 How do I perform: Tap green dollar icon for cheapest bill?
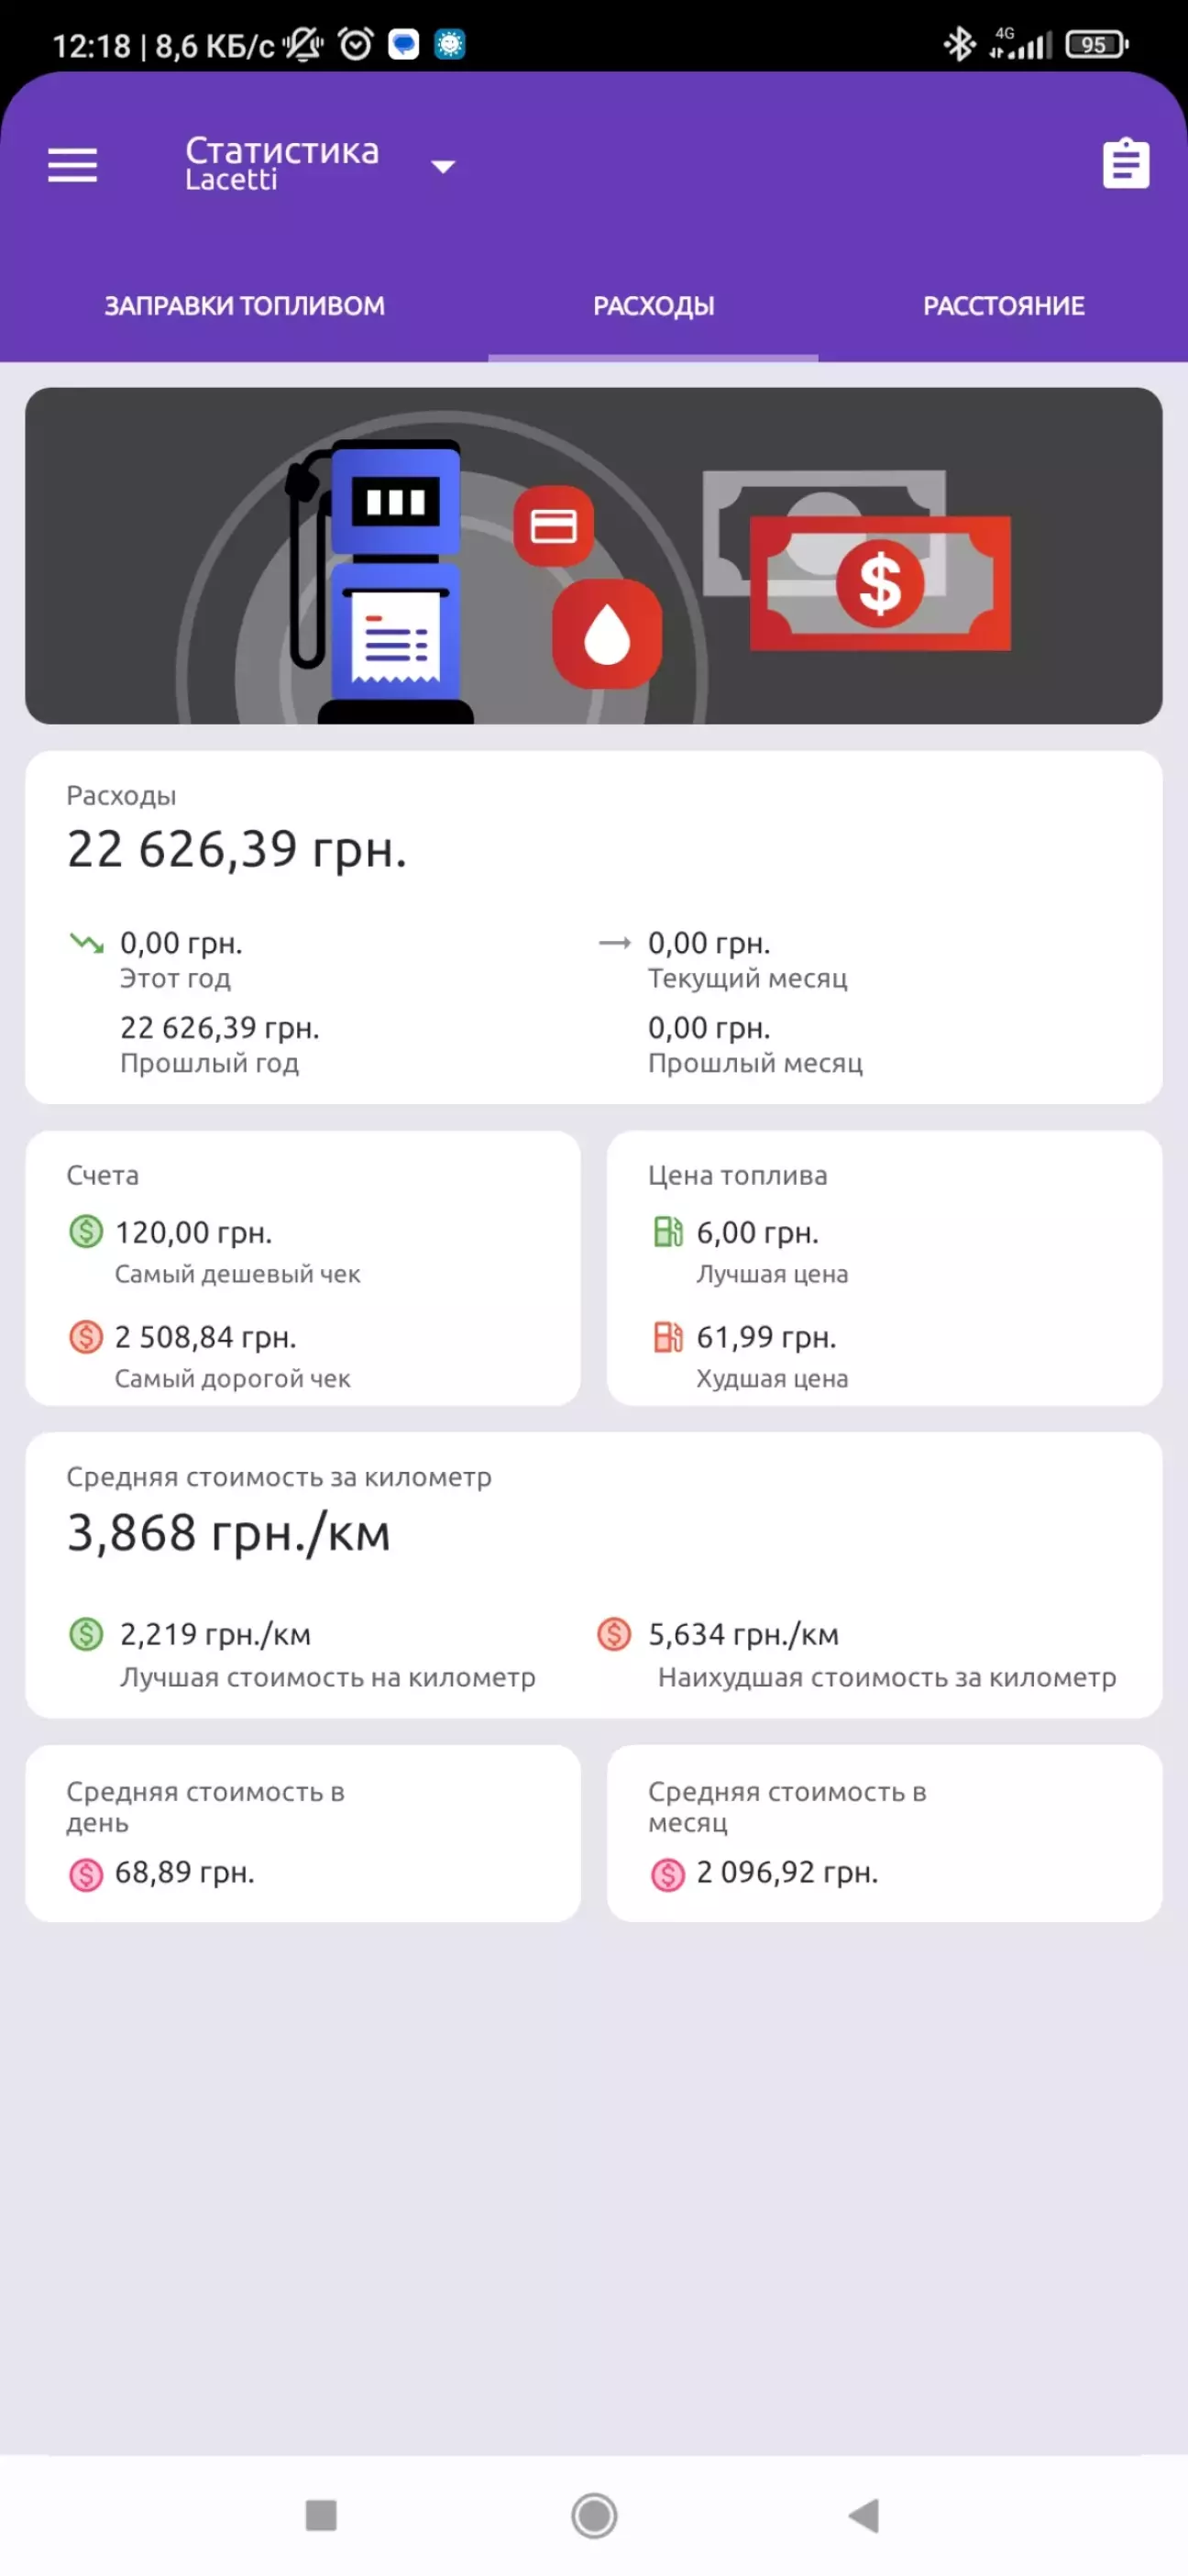pyautogui.click(x=86, y=1231)
